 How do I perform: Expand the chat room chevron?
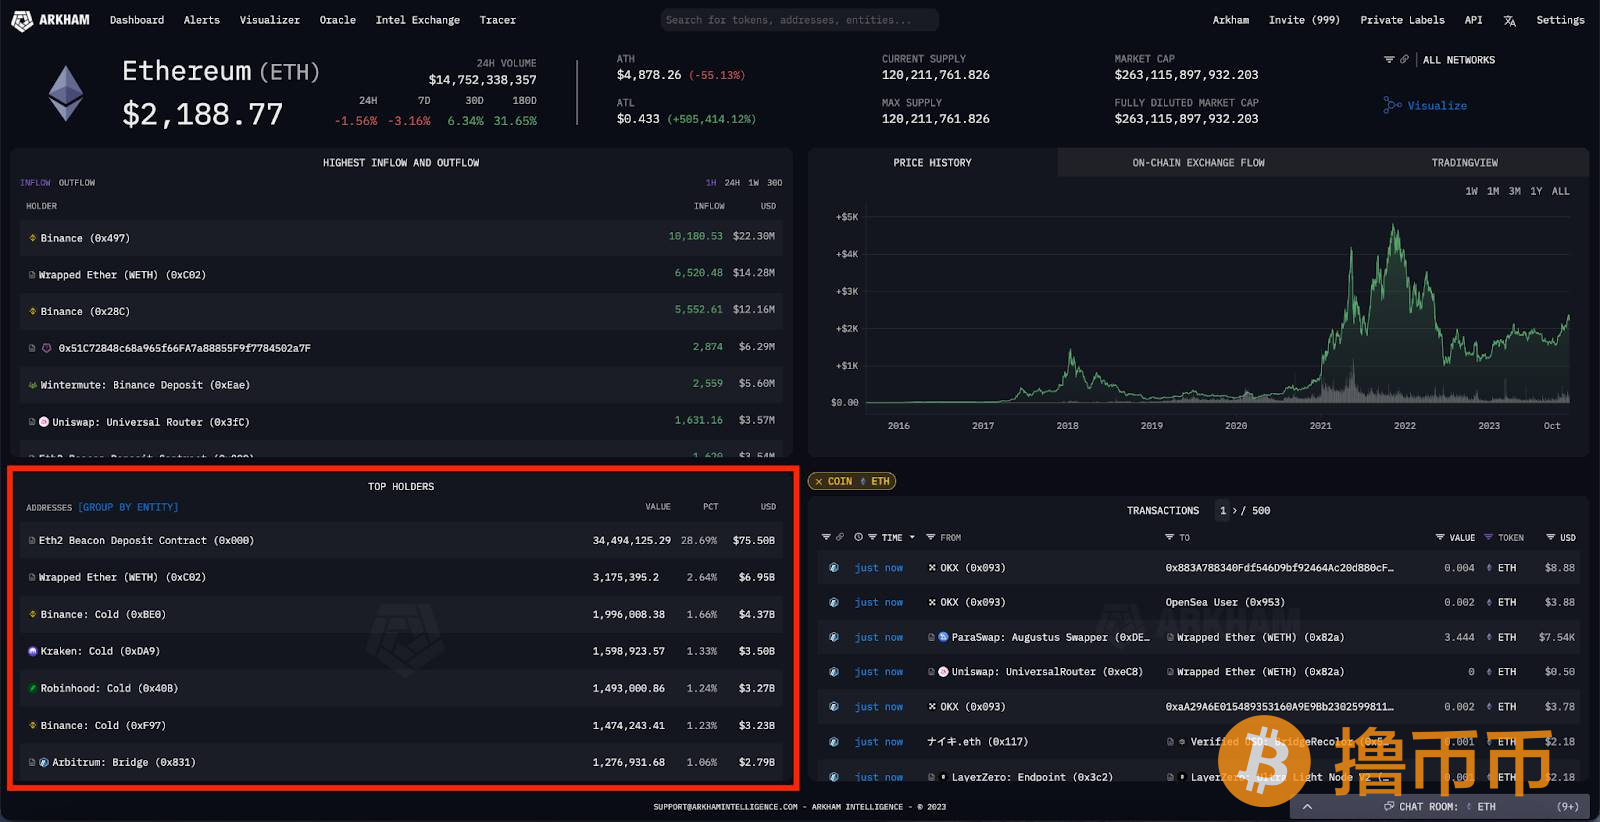pos(1307,806)
